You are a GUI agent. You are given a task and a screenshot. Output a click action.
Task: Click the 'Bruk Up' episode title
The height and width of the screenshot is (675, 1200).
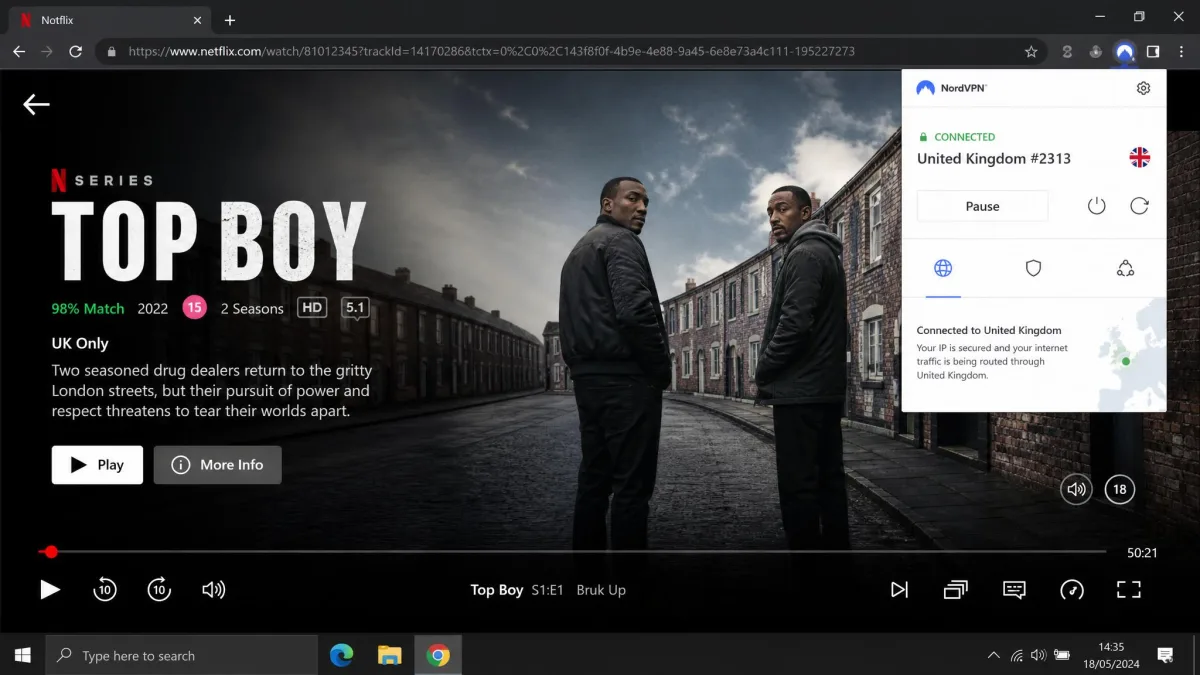[x=601, y=590]
